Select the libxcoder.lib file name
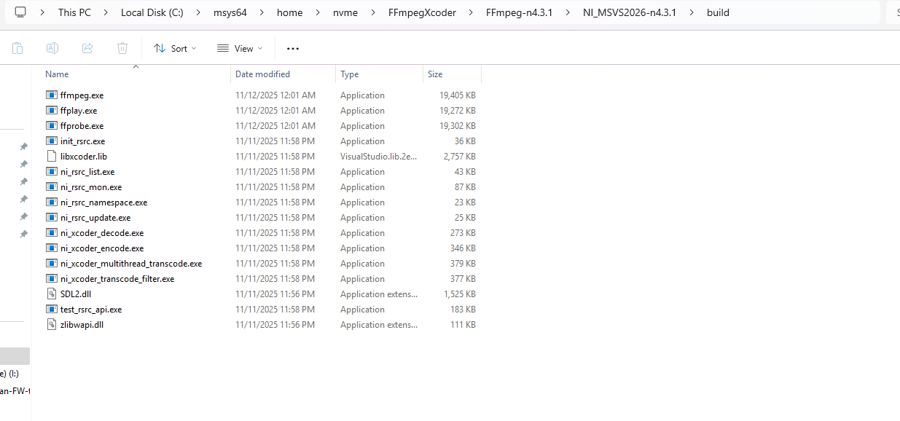Viewport: 900px width, 421px height. (84, 156)
